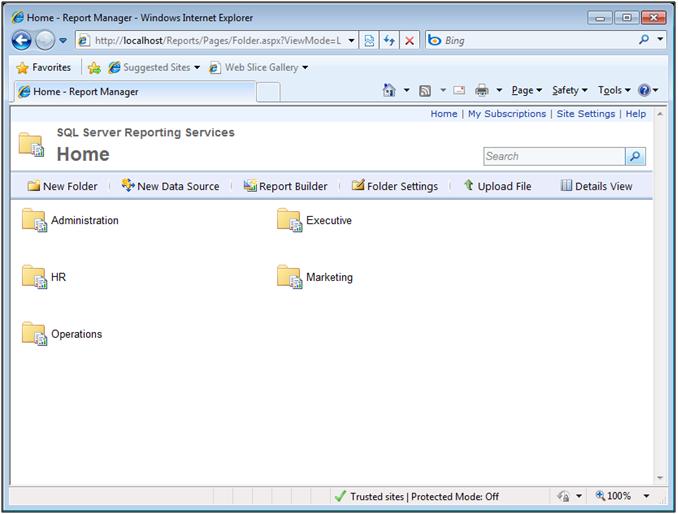Click the Operations folder icon
The image size is (678, 514).
(34, 334)
